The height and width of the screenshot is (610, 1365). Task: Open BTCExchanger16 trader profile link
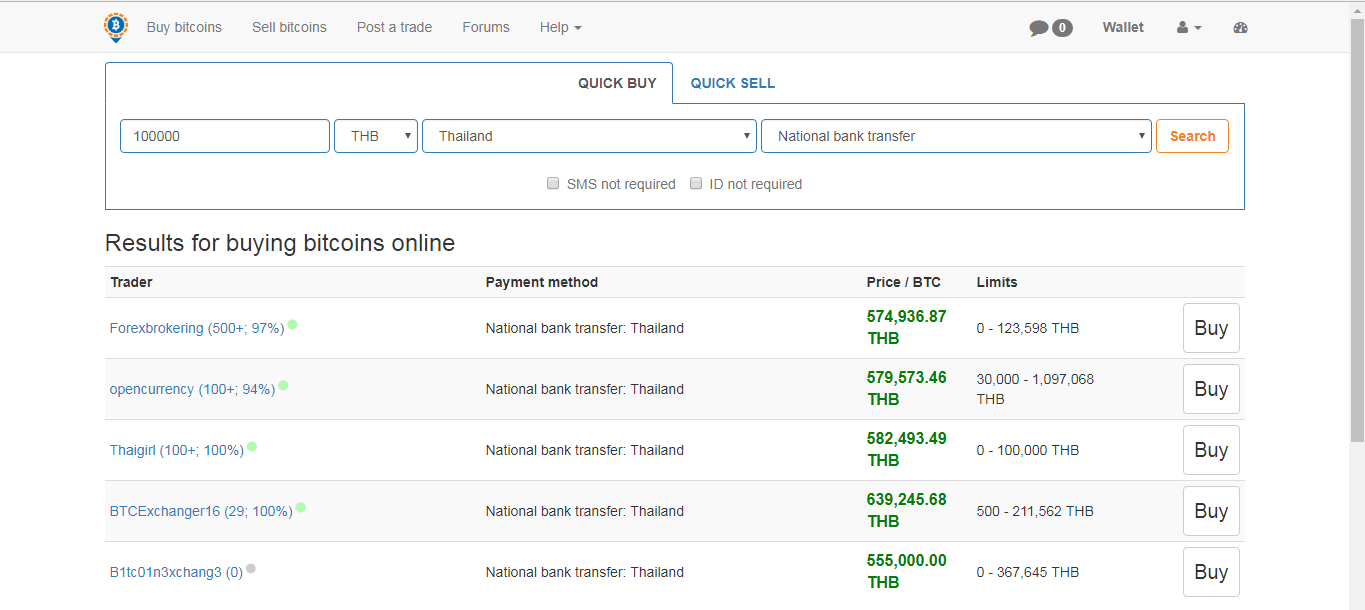201,511
